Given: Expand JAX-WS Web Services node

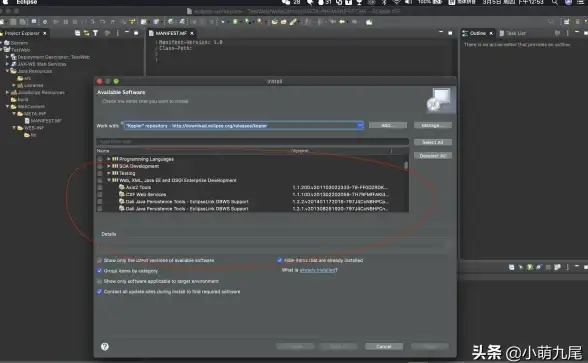Looking at the screenshot, I should [7, 64].
